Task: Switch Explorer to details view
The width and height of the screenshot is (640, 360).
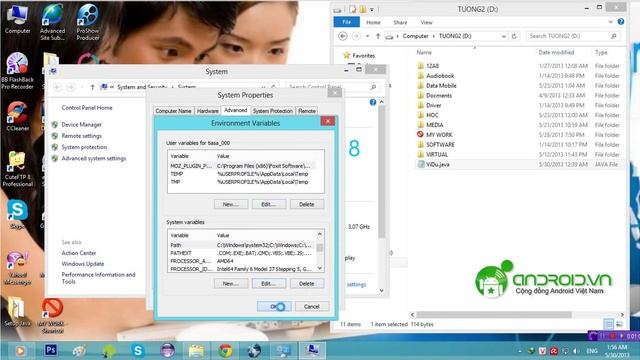Action: pyautogui.click(x=608, y=324)
